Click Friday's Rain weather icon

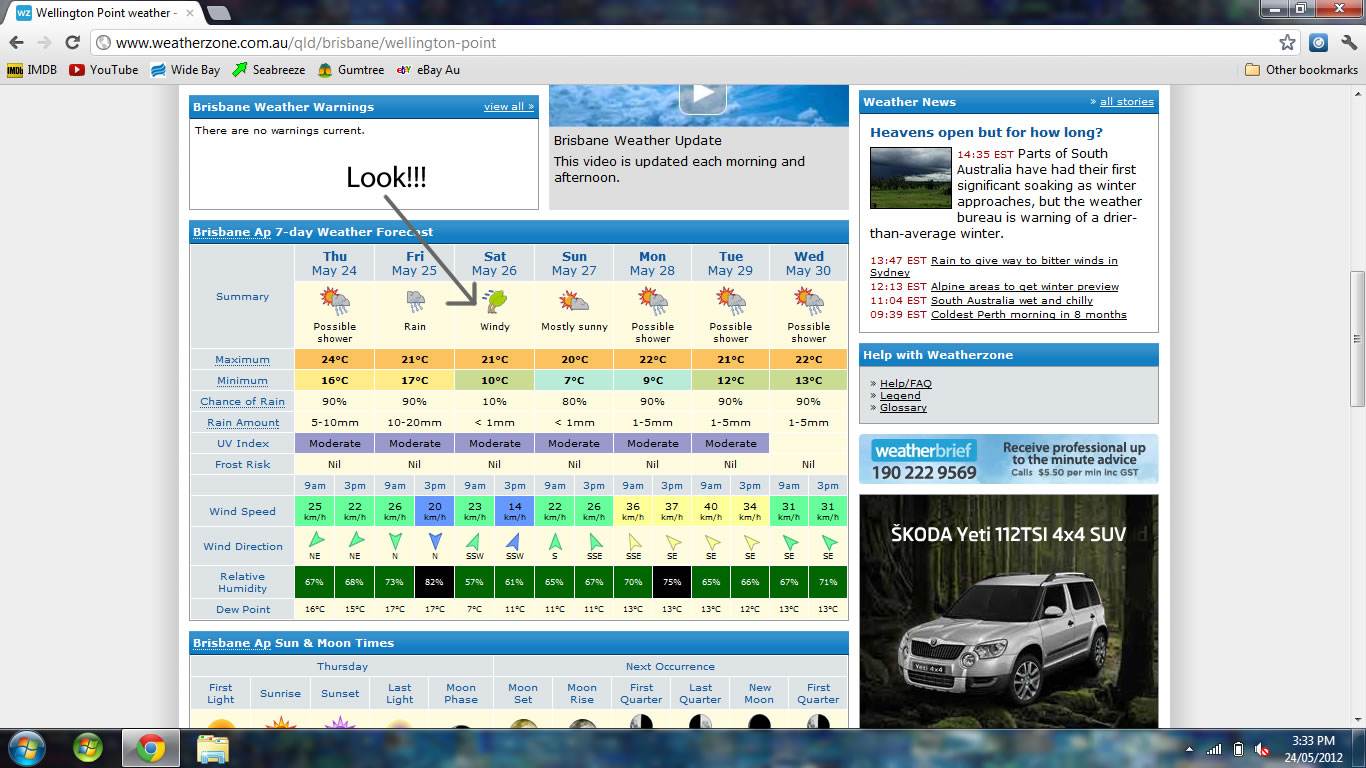[x=414, y=300]
